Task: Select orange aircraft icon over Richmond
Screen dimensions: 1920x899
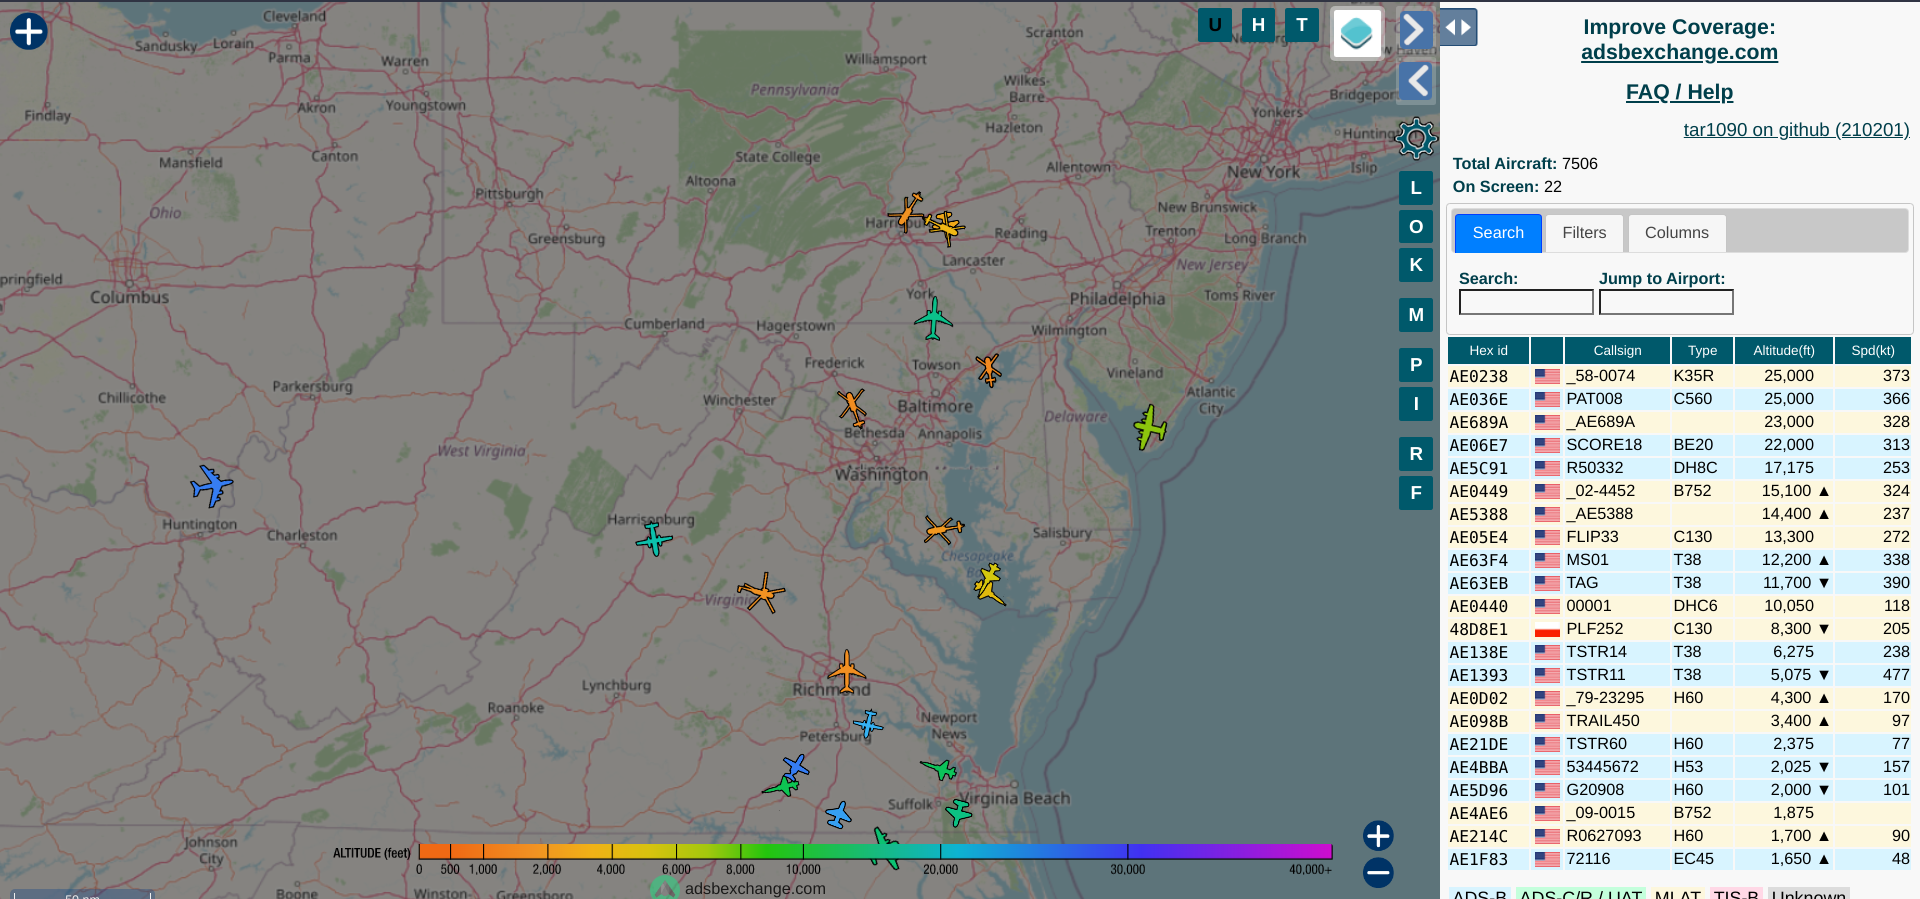Action: point(847,671)
